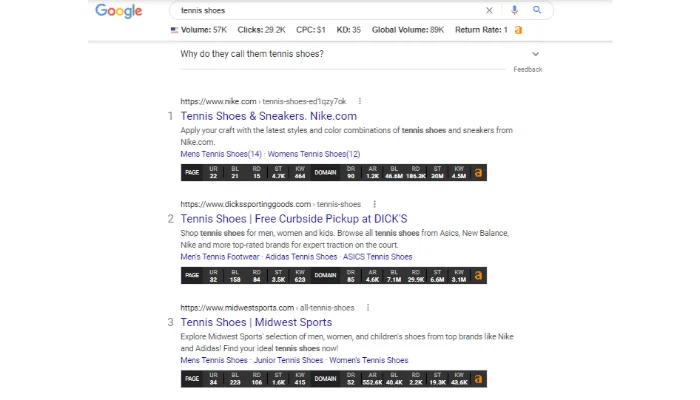Image resolution: width=700 pixels, height=400 pixels.
Task: Click the 'Global Volume: 89K' metric
Action: [x=408, y=30]
